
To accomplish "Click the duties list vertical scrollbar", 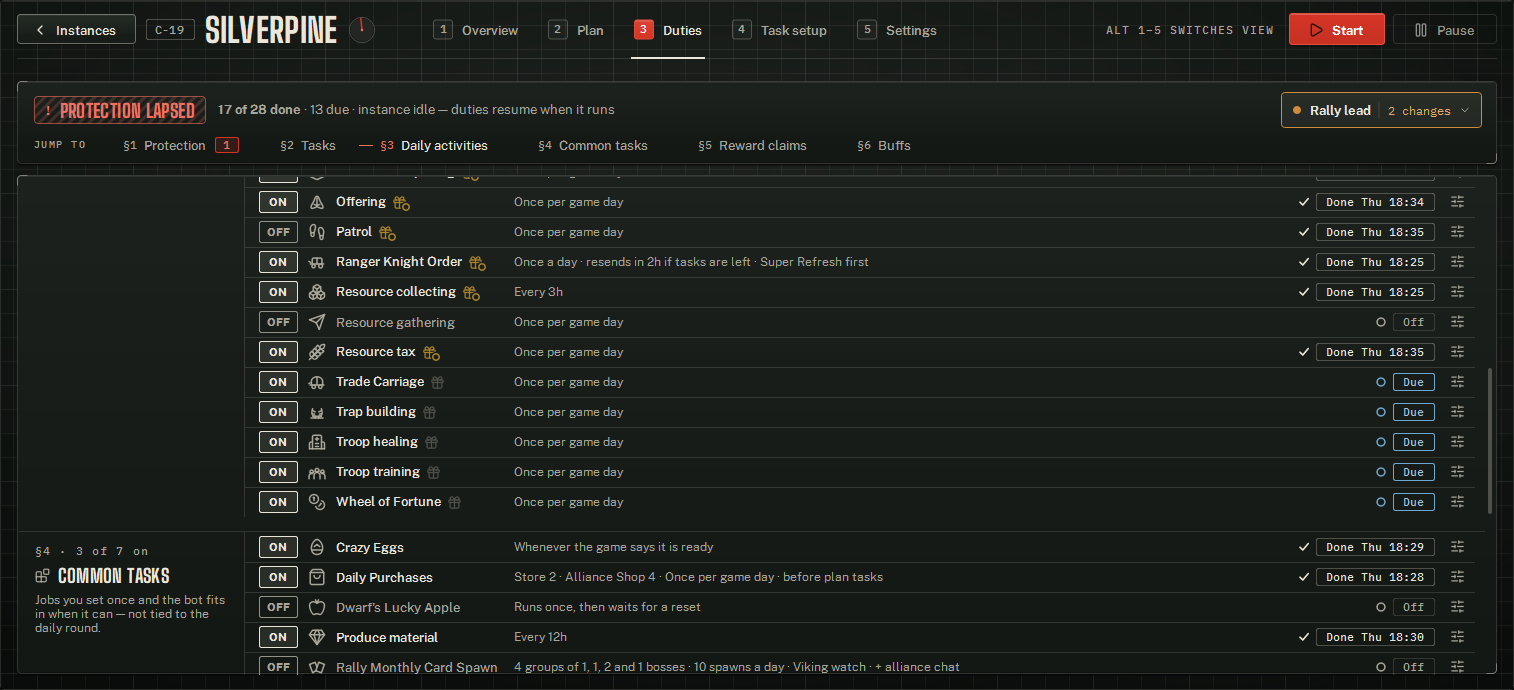I will point(1490,440).
